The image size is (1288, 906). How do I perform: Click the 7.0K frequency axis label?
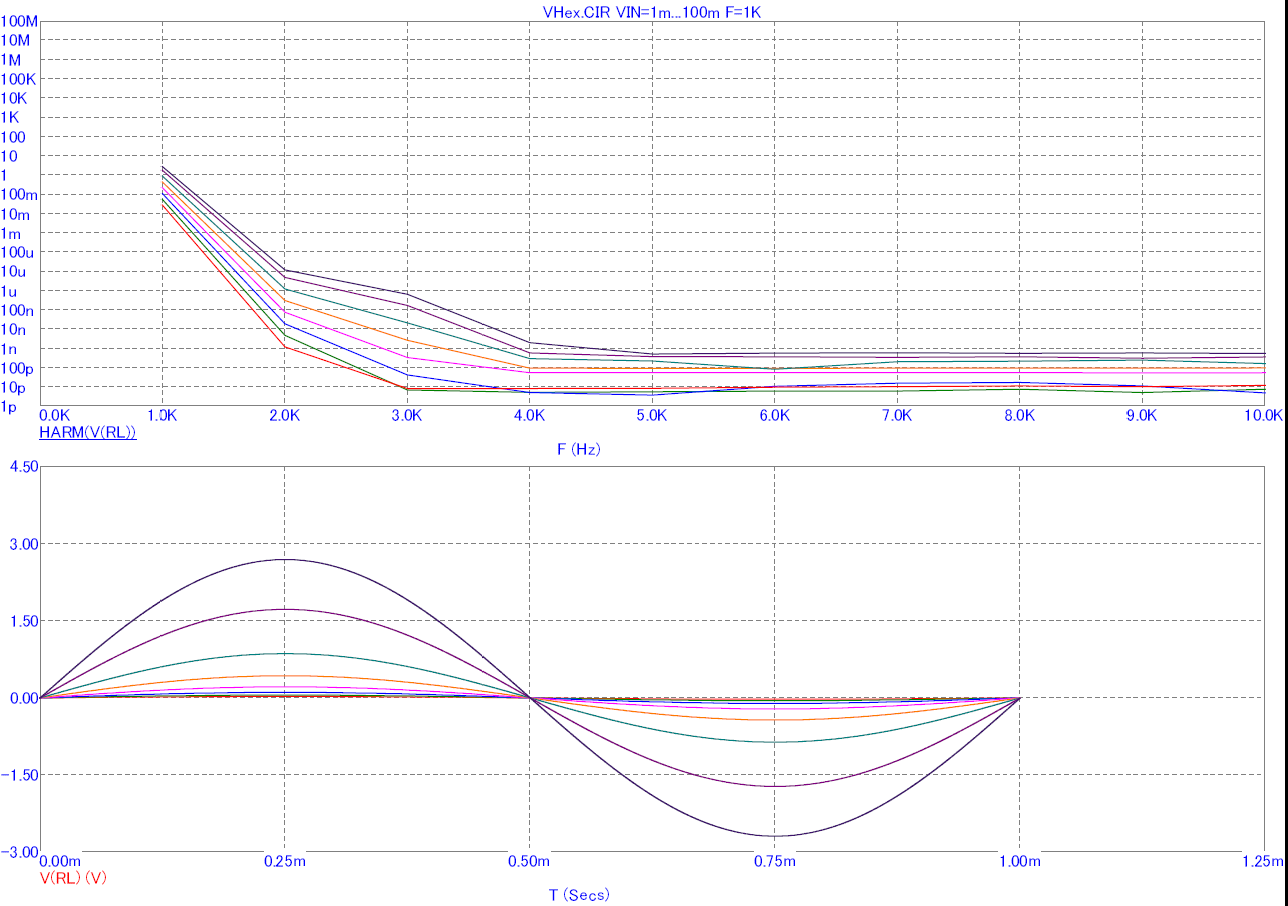tap(897, 414)
